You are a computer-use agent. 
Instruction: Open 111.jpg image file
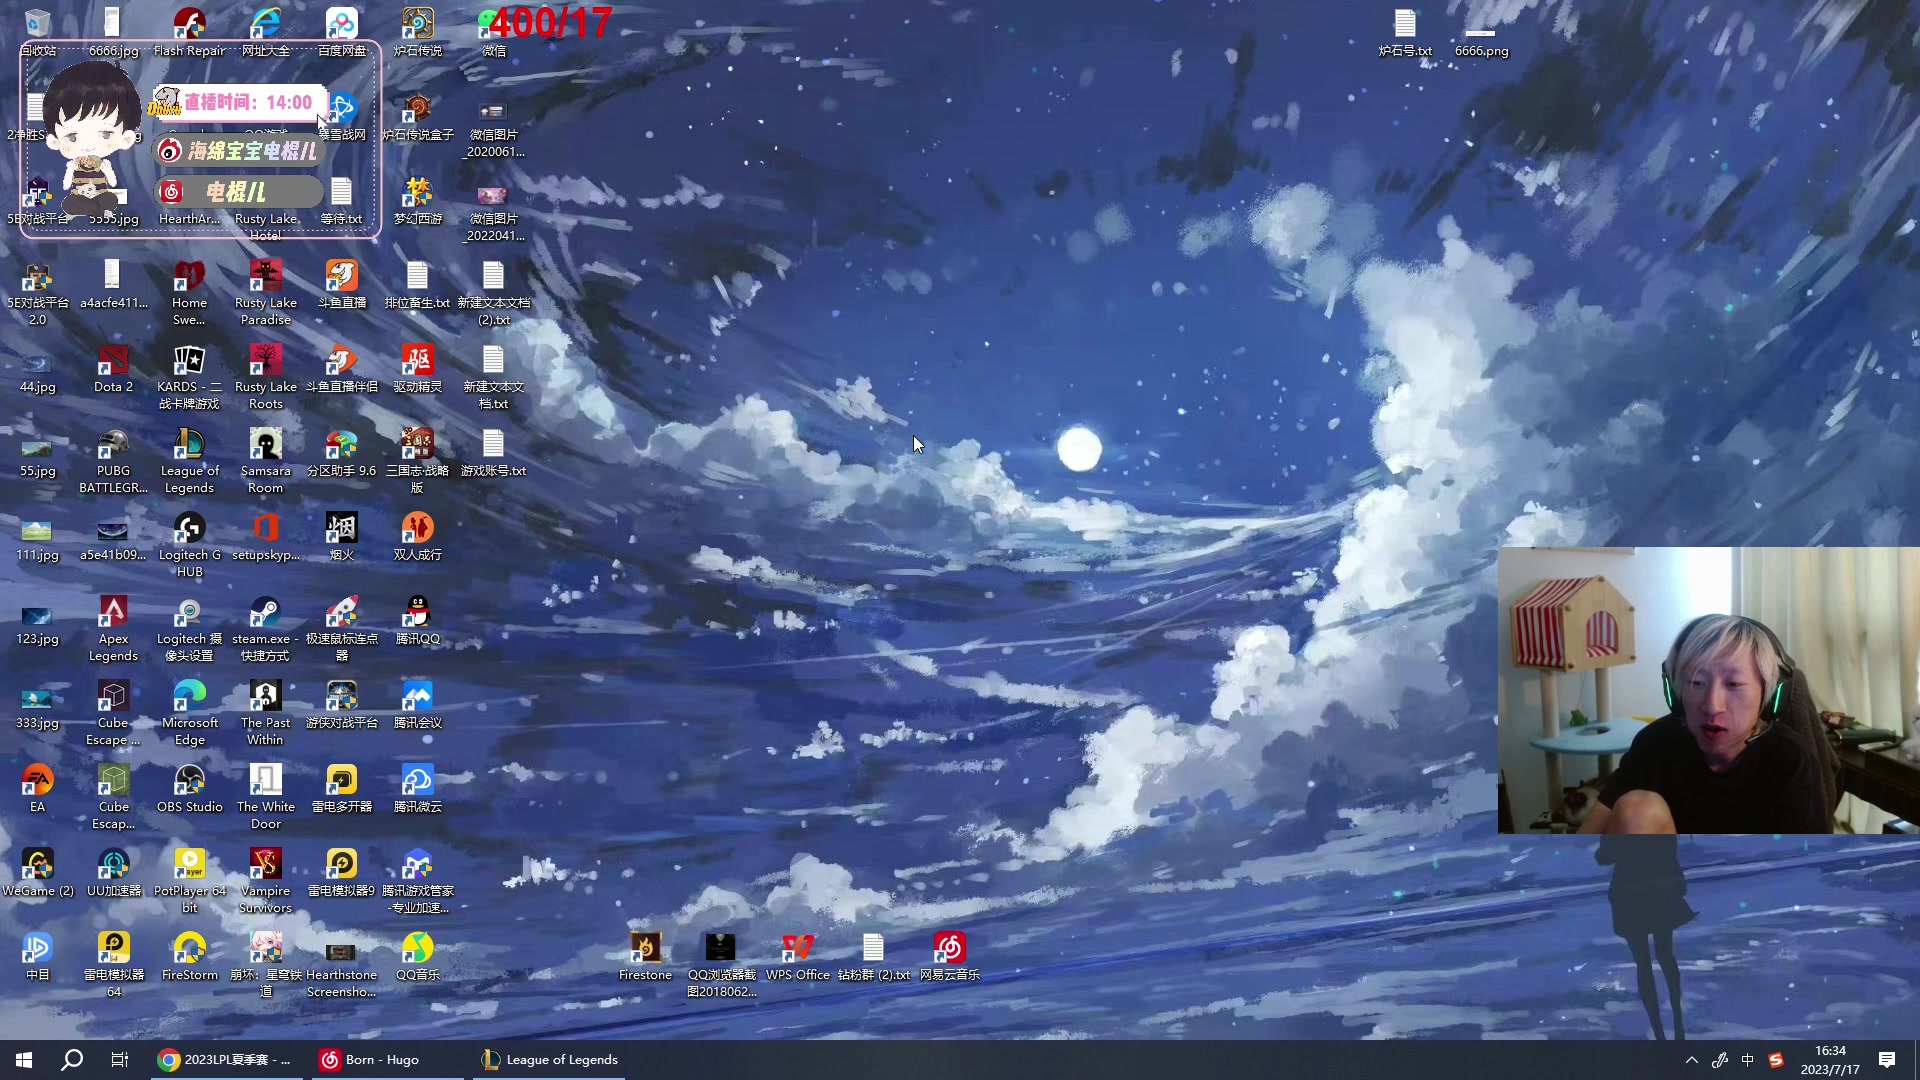(37, 536)
